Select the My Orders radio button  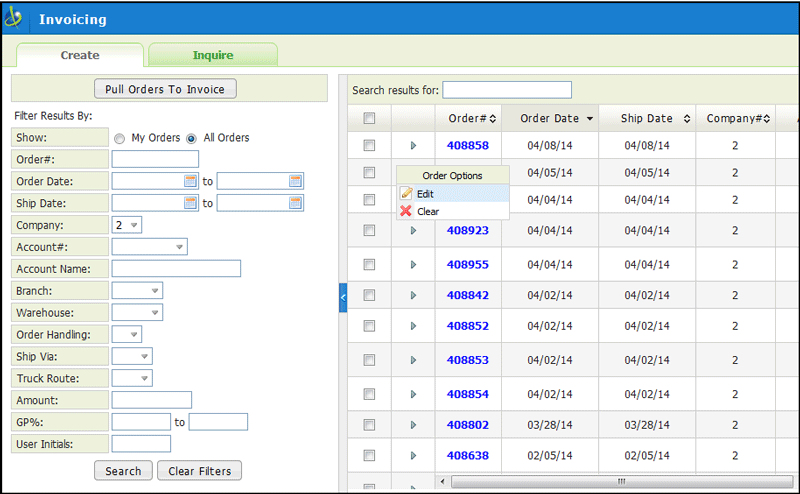(119, 138)
